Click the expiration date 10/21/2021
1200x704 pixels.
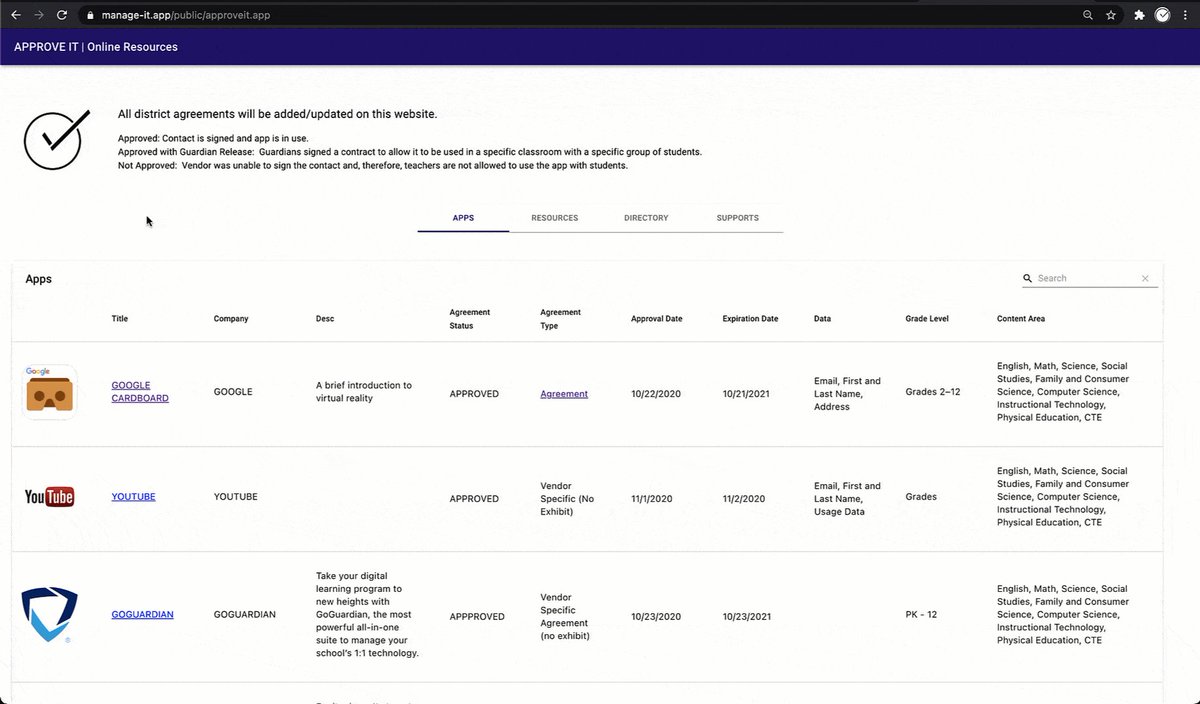tap(748, 394)
